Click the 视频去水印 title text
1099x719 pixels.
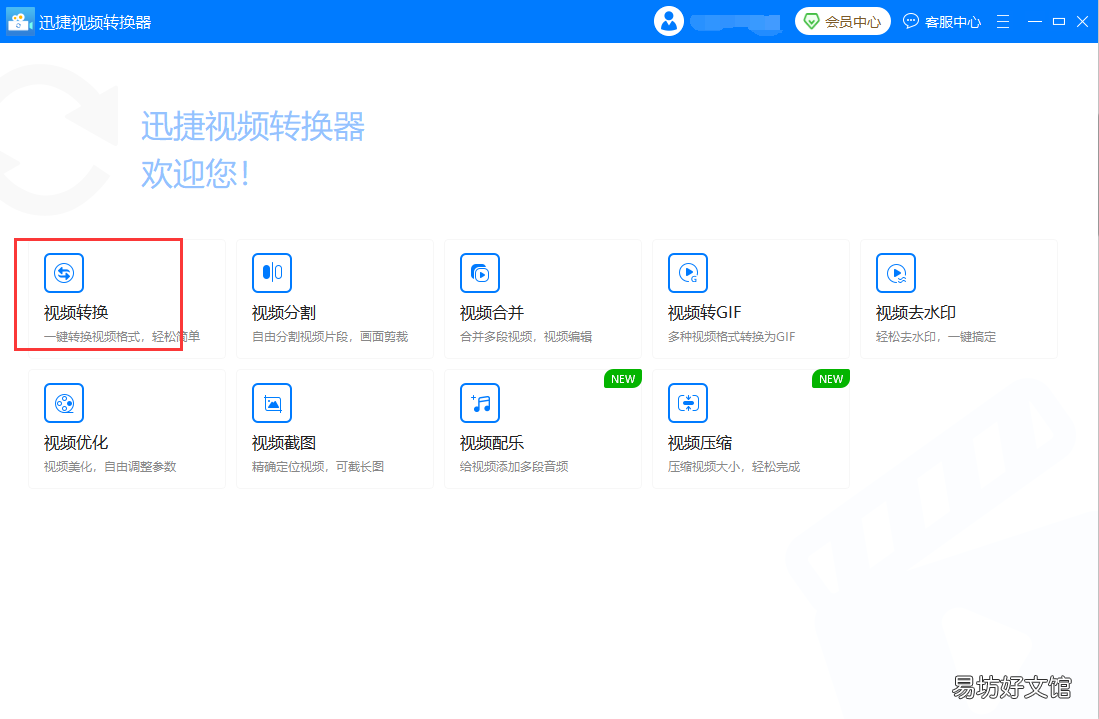pyautogui.click(x=916, y=313)
